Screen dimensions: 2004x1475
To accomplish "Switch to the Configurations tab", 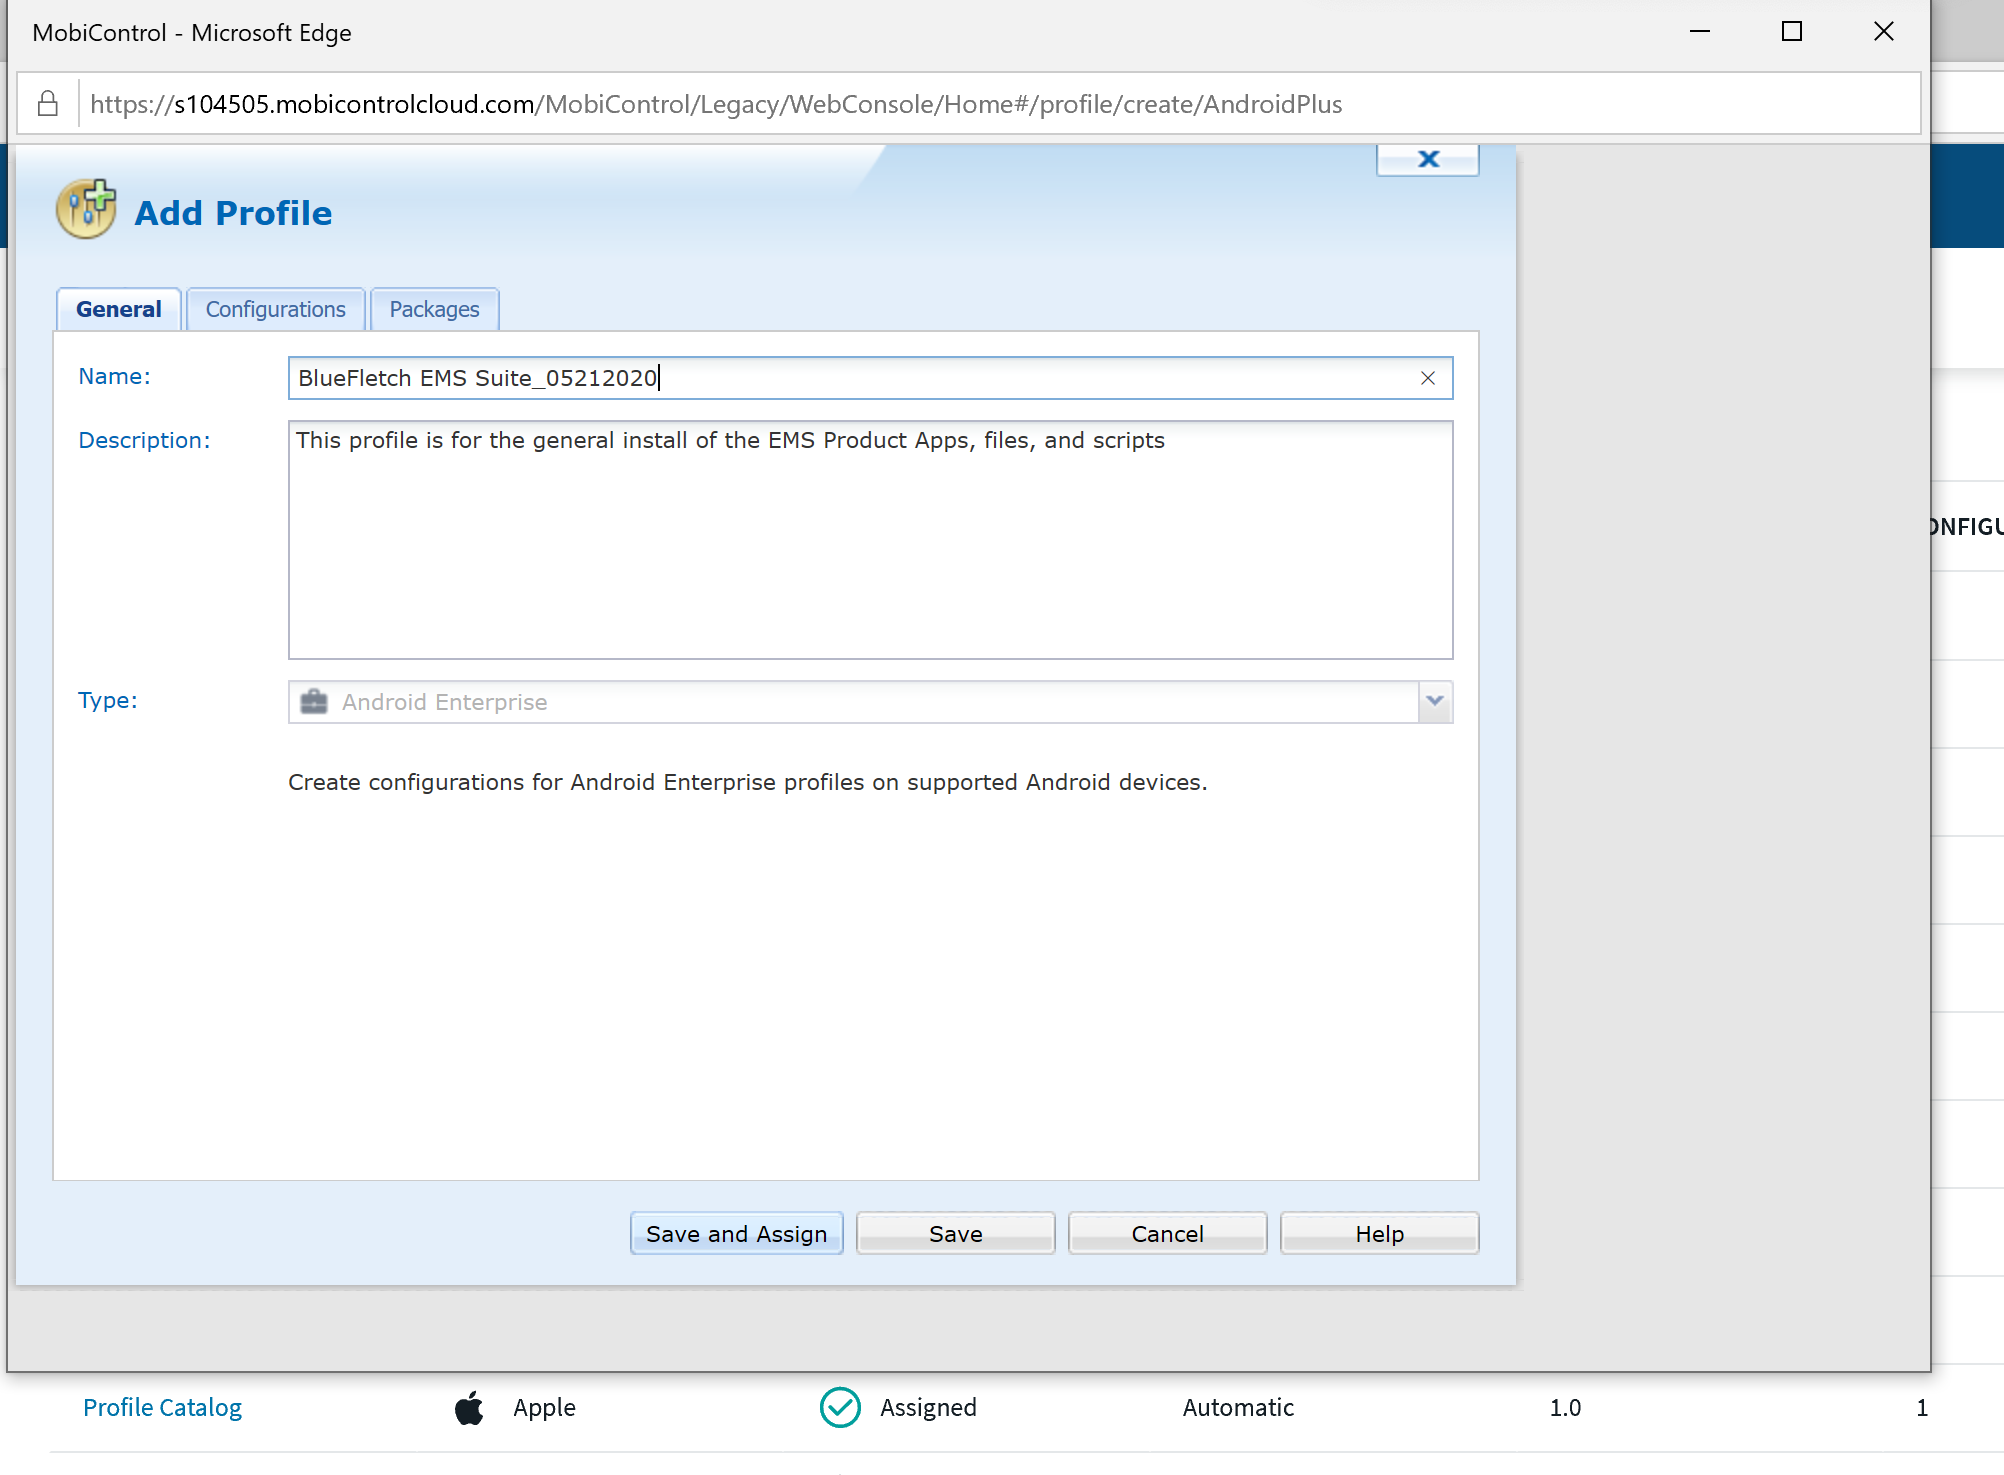I will tap(276, 309).
